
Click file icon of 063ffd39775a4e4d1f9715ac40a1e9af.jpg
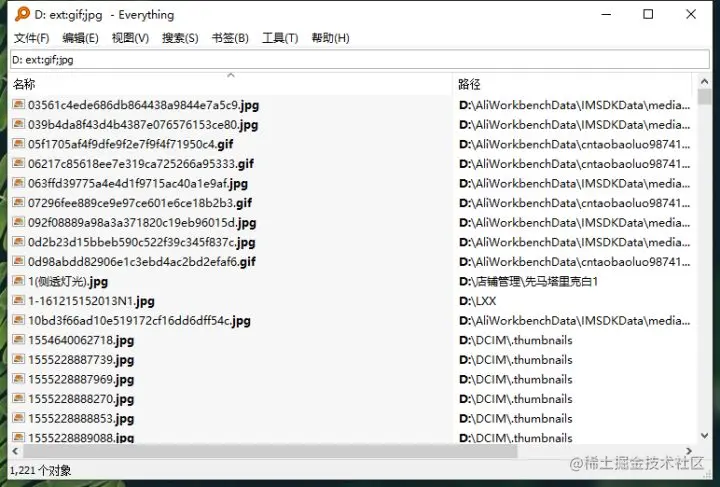click(x=18, y=183)
